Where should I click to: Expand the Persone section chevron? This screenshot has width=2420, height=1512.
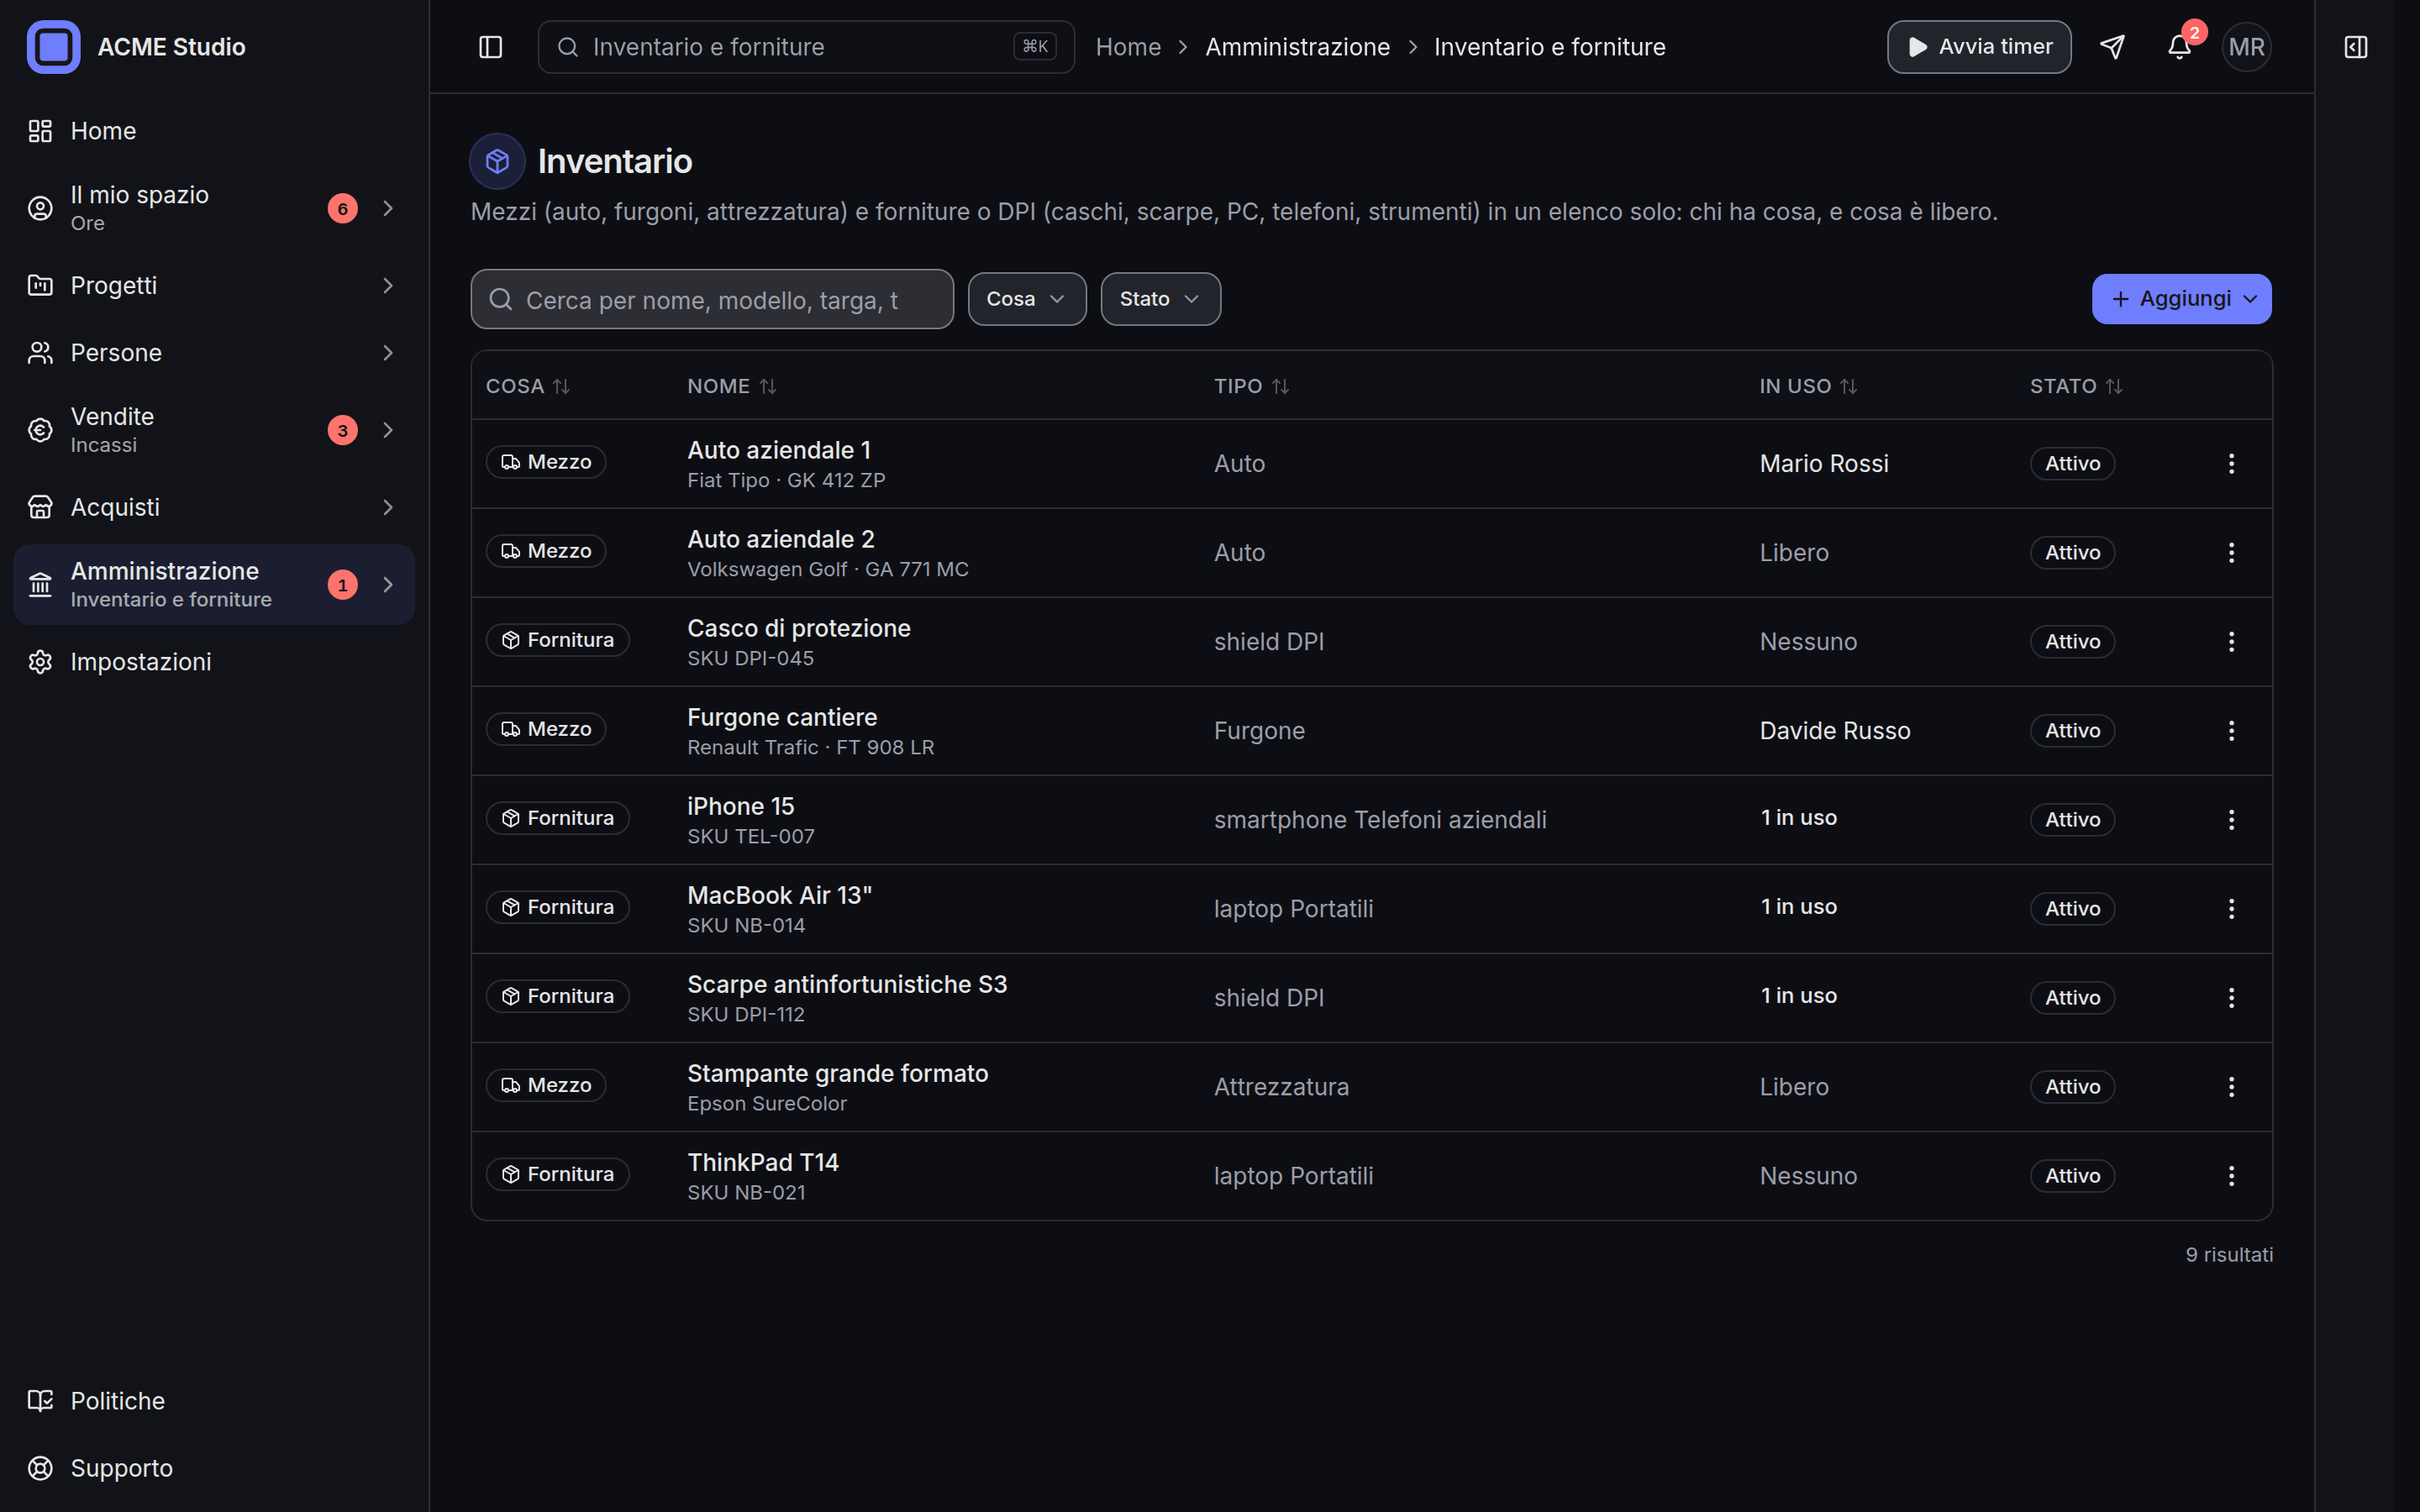[x=388, y=353]
